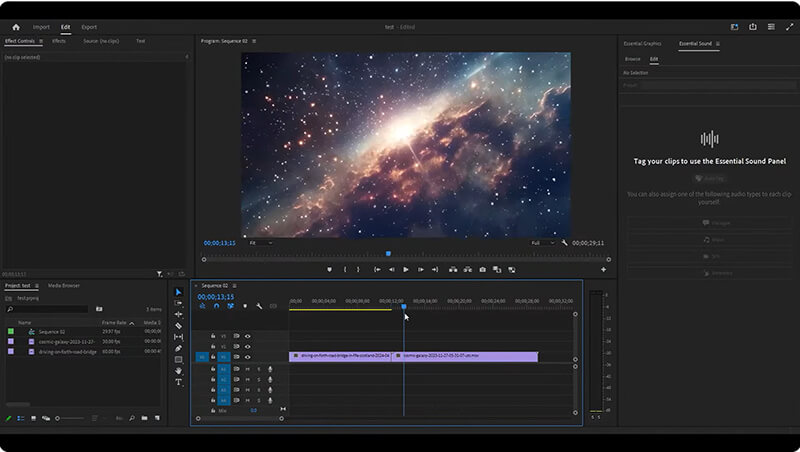Toggle the V3 track output eye
This screenshot has width=800, height=452.
click(248, 336)
